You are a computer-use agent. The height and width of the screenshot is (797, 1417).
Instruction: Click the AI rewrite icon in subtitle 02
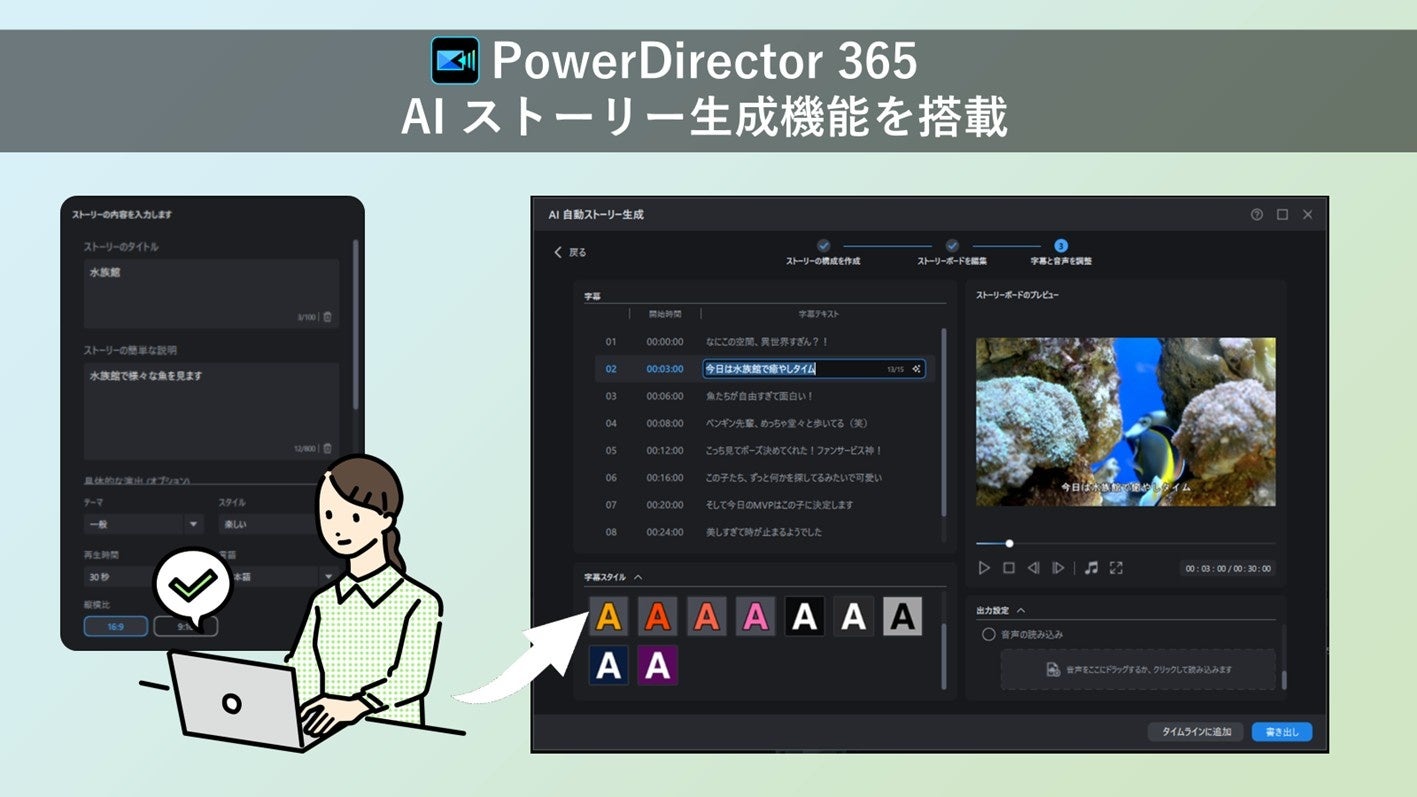tap(916, 369)
